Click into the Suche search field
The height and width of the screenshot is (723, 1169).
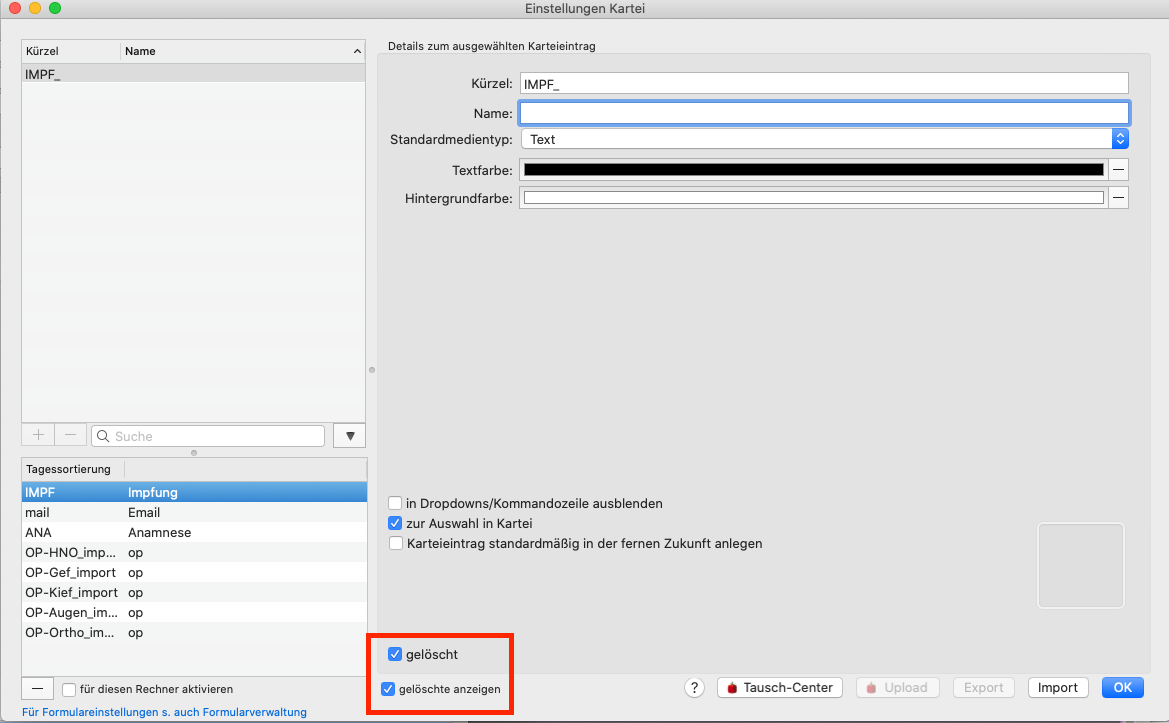(208, 436)
